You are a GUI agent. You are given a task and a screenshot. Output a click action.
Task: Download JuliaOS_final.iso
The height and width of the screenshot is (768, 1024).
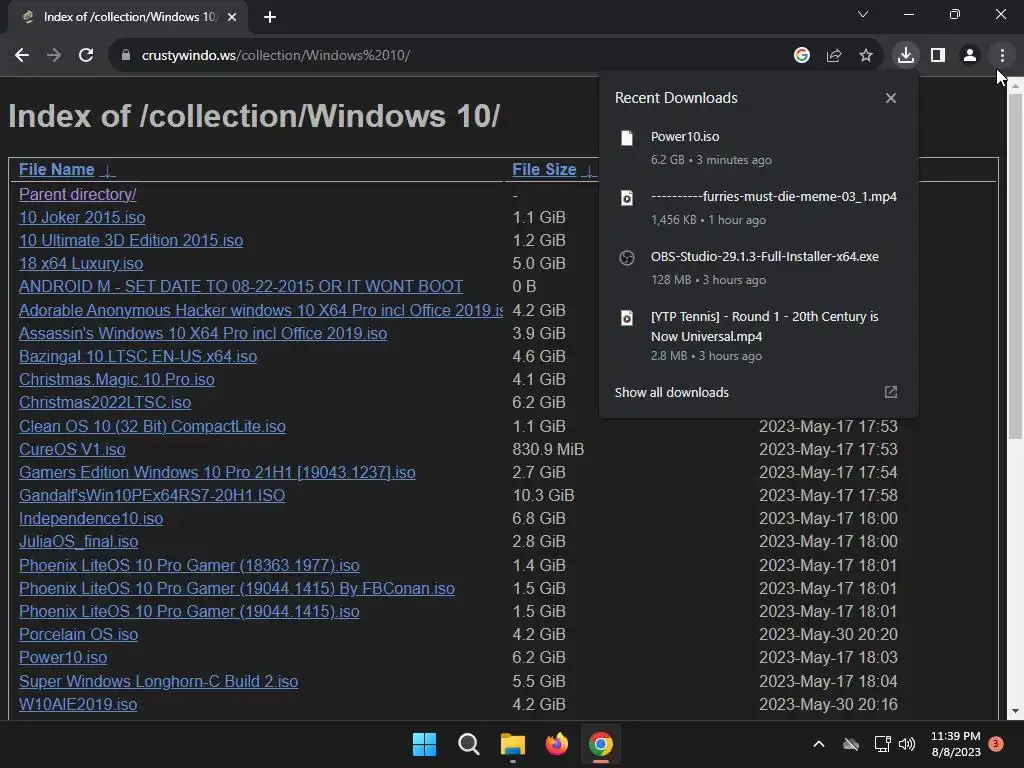[78, 541]
